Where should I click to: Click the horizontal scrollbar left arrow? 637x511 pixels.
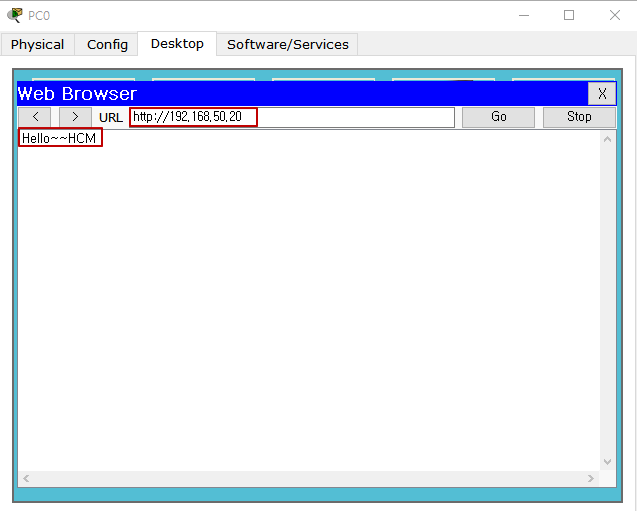pyautogui.click(x=26, y=479)
